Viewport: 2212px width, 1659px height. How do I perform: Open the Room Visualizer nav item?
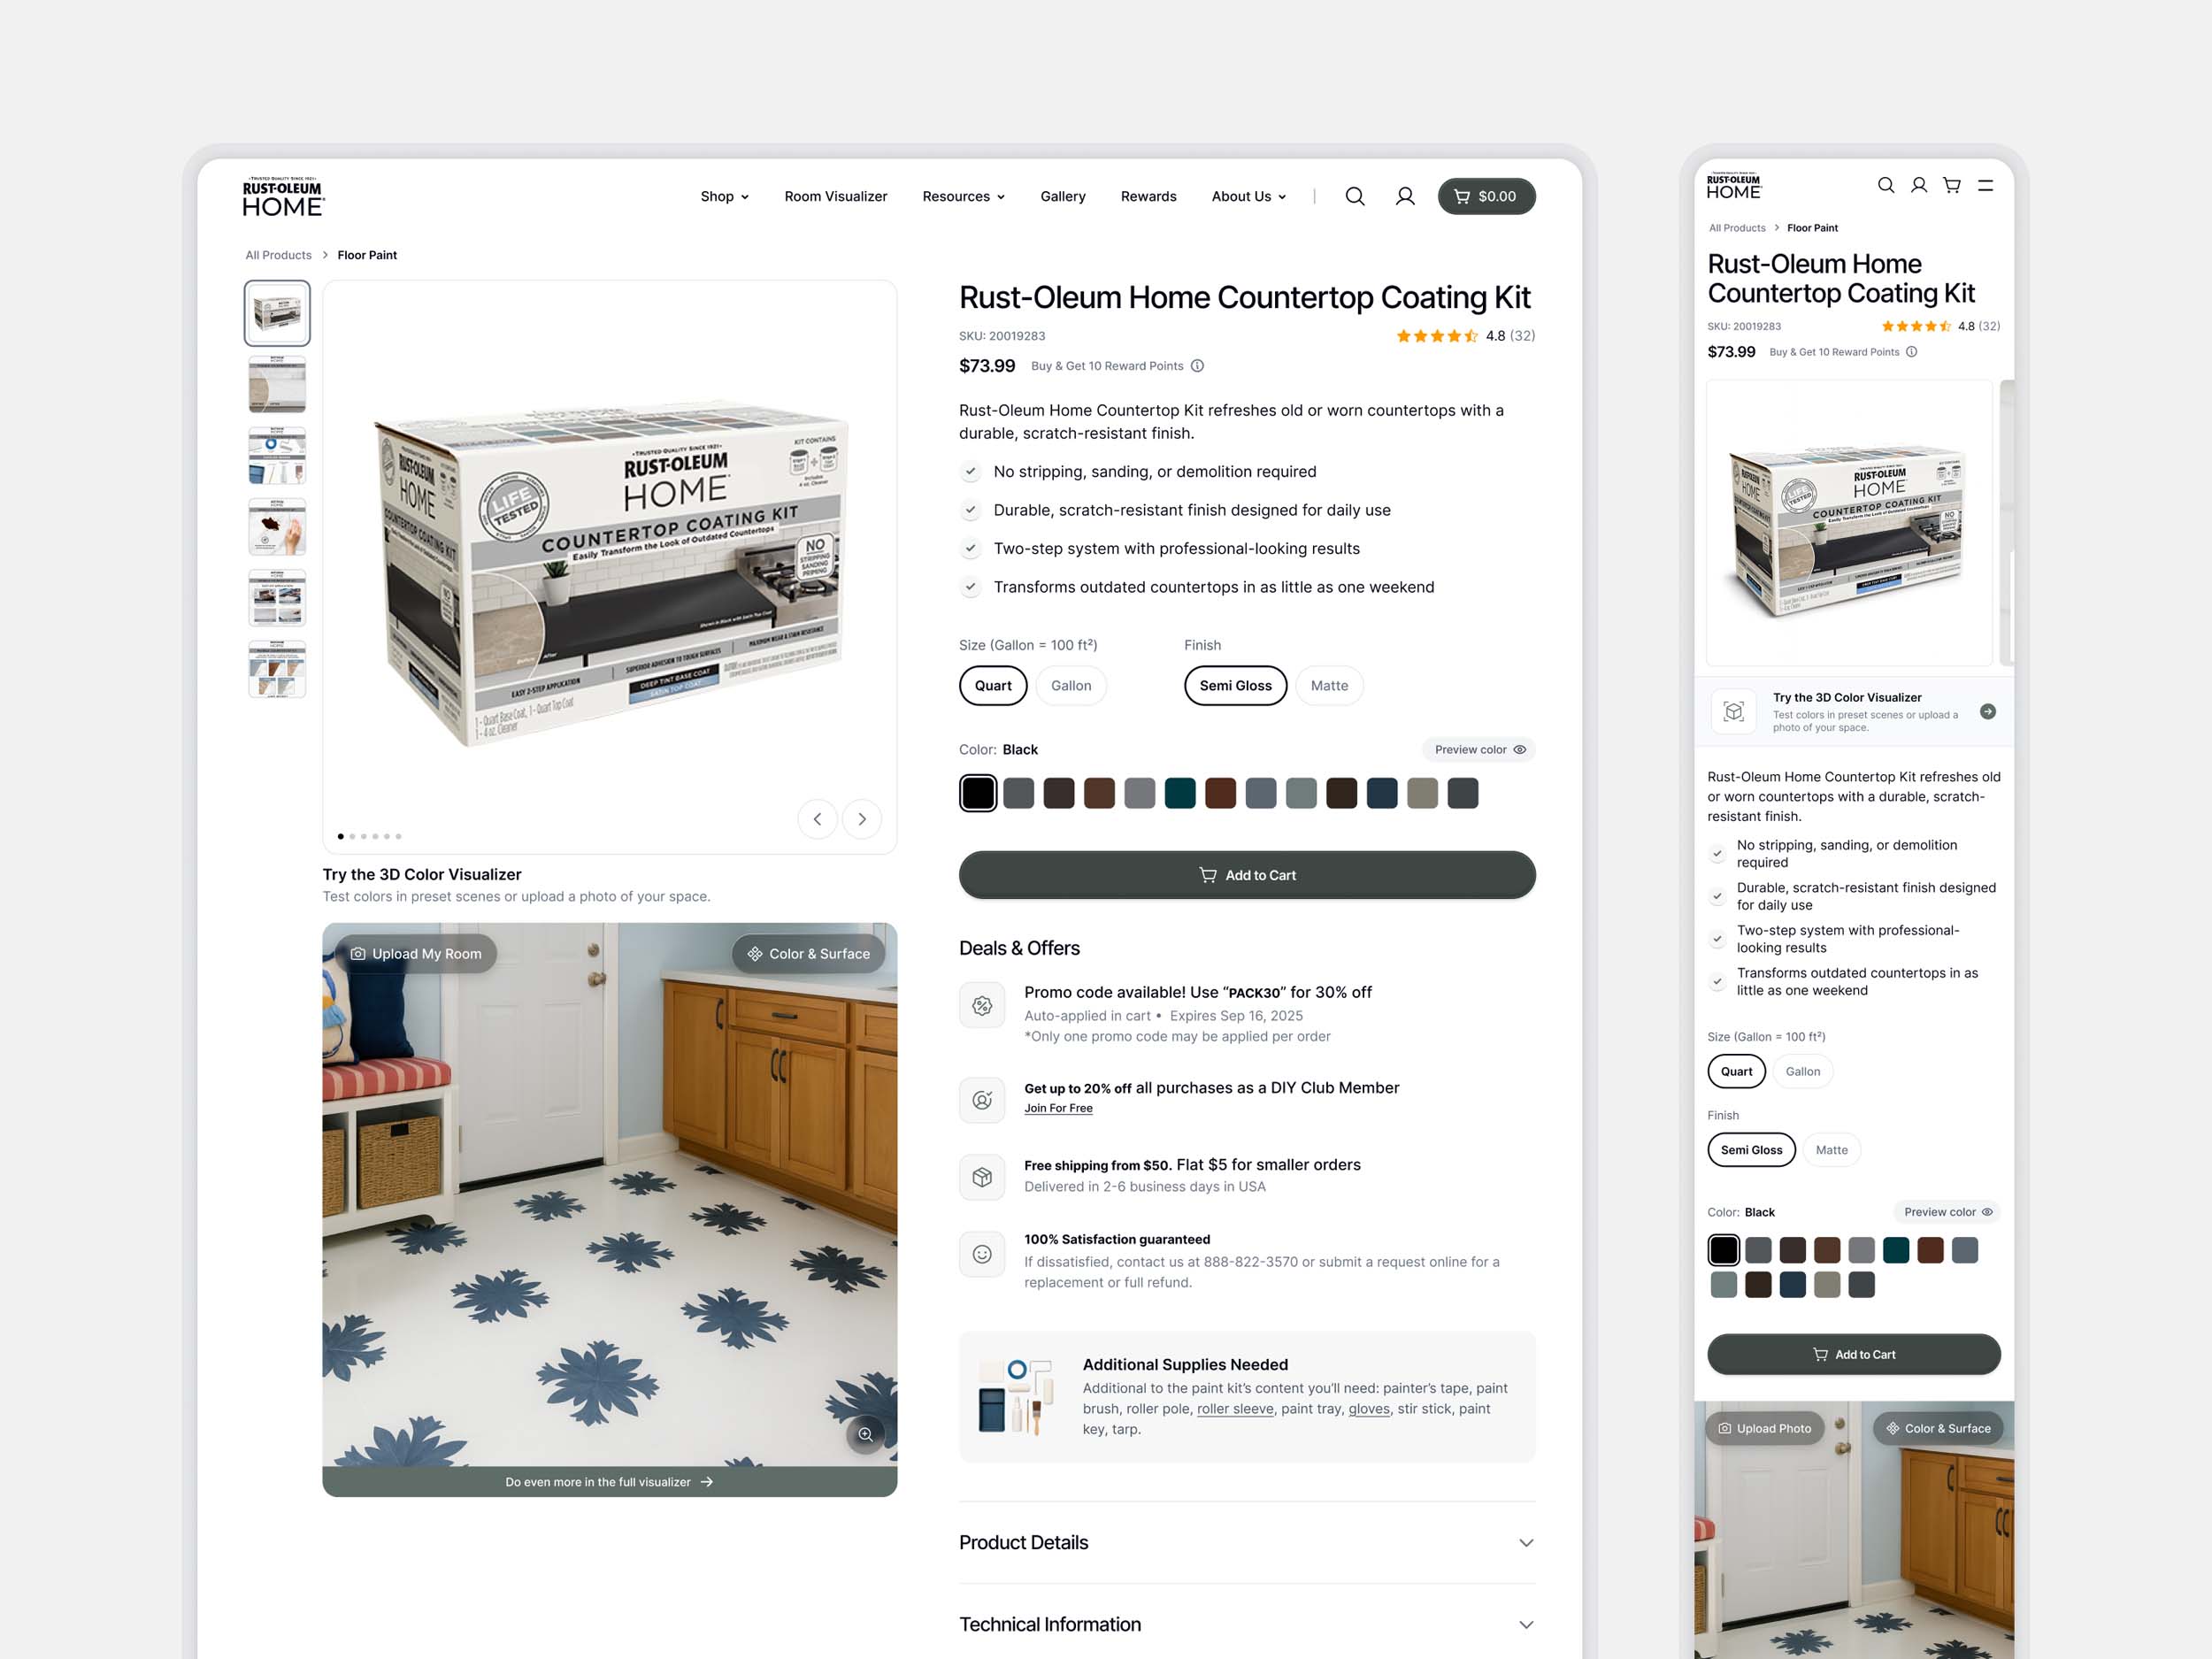835,196
